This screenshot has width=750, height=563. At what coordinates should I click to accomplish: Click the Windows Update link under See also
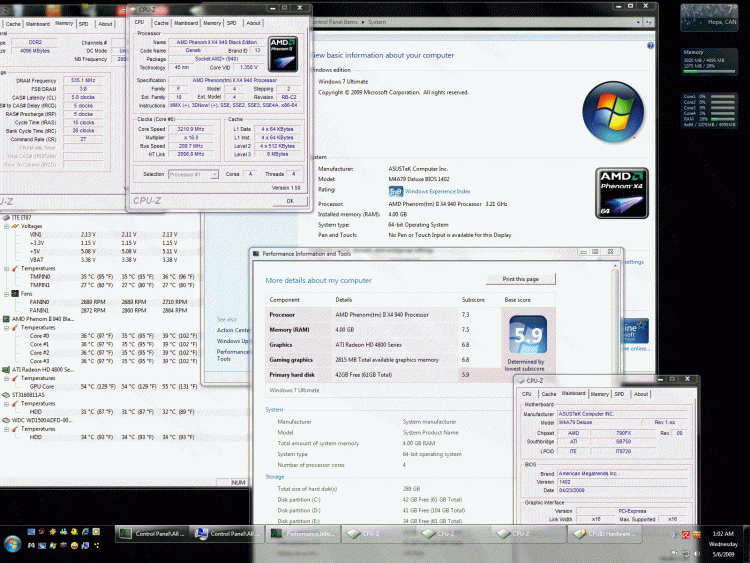(x=232, y=341)
